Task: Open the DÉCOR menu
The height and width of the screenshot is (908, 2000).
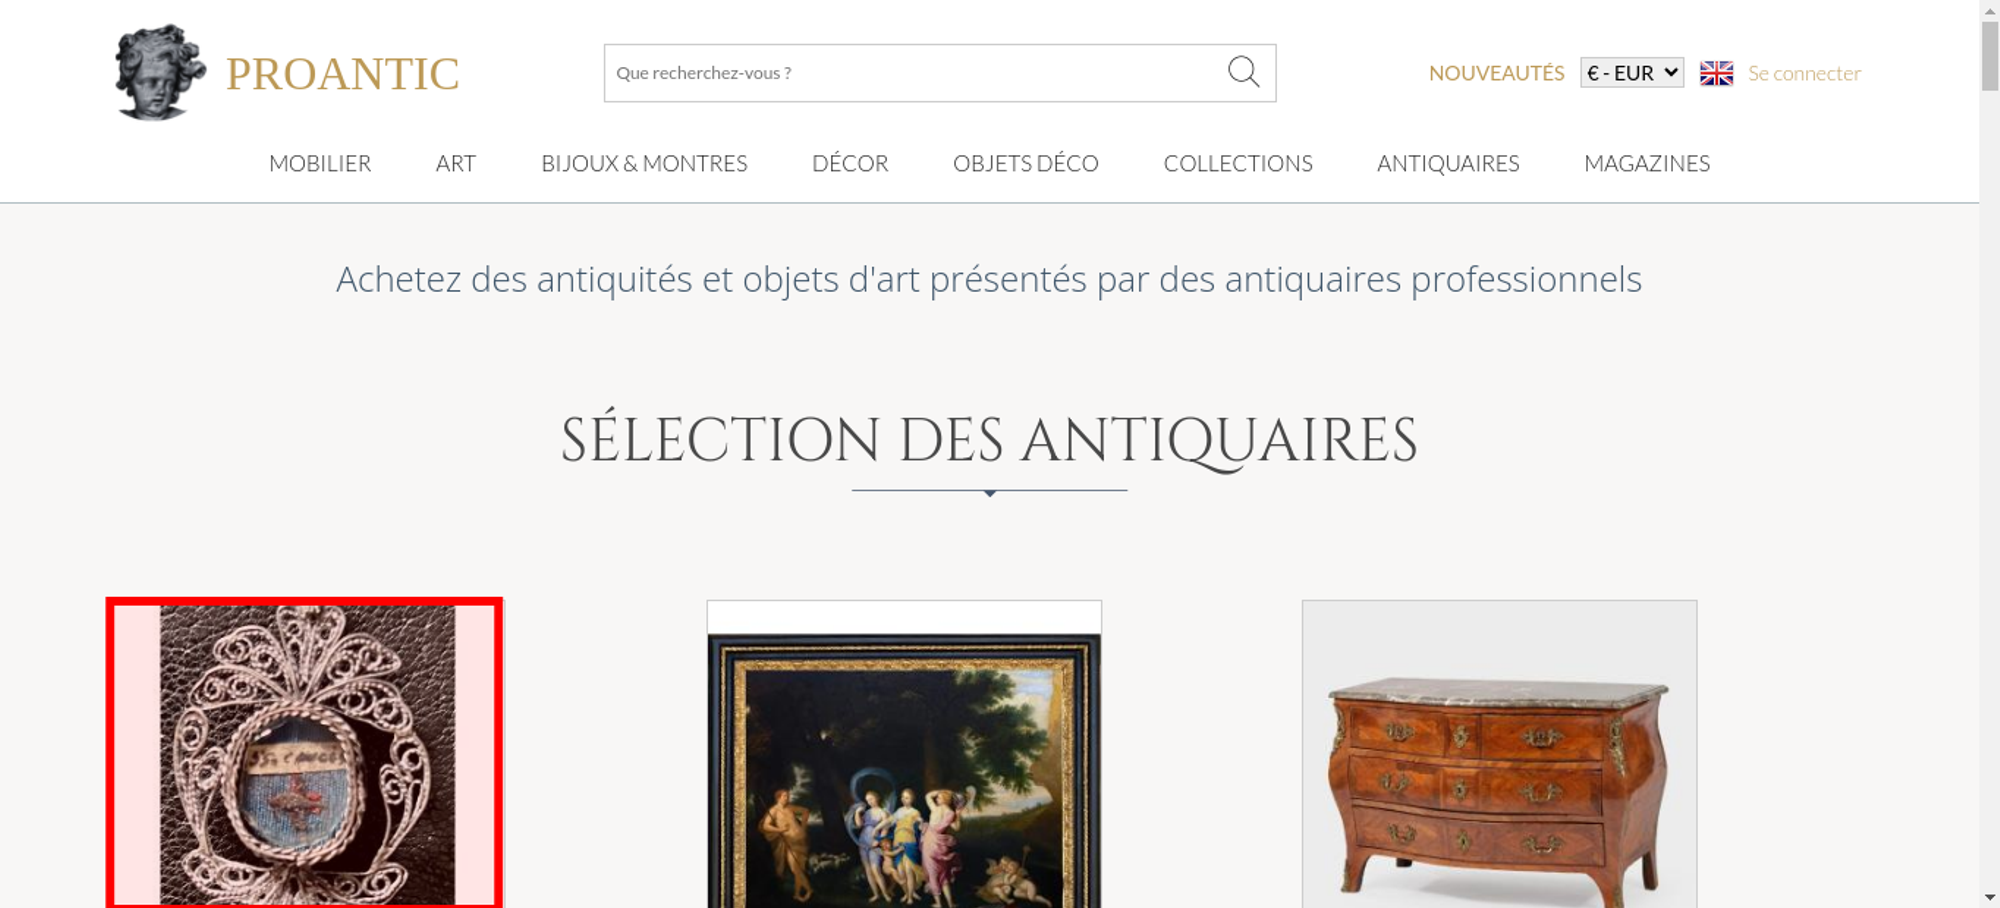Action: pyautogui.click(x=850, y=163)
